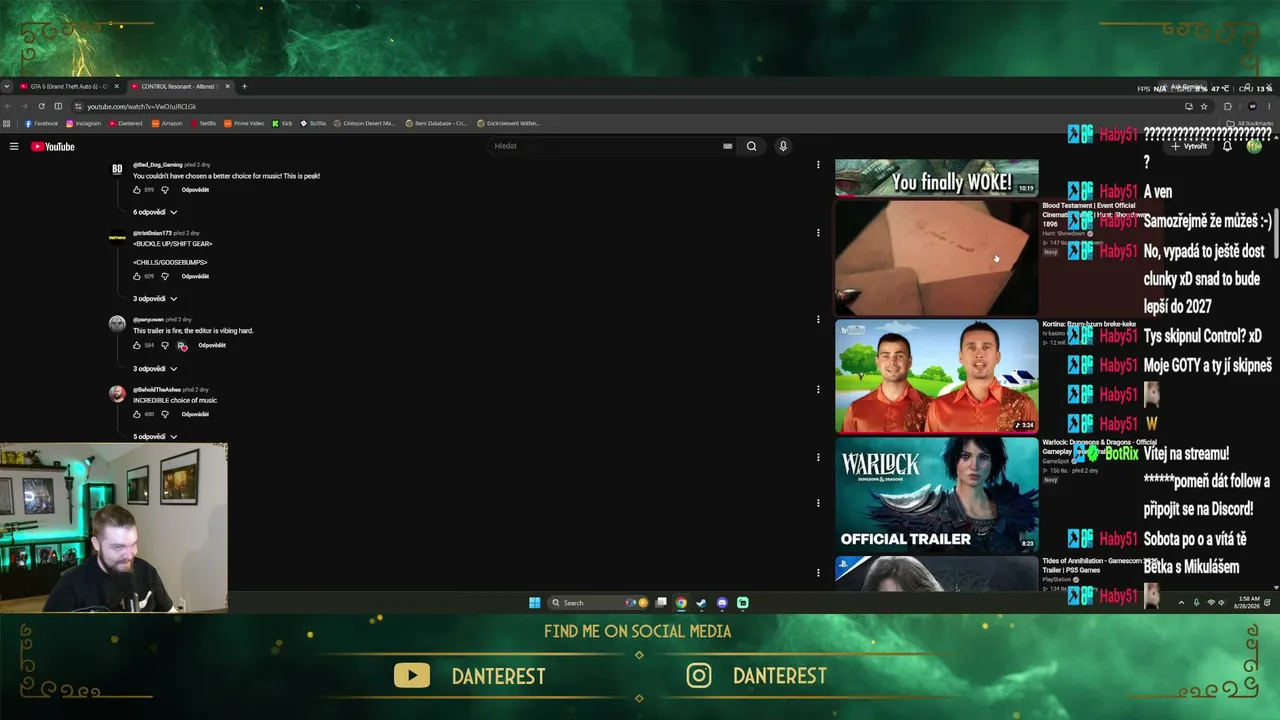Reply to the @Bad_Dog_Gaming comment
Image resolution: width=1280 pixels, height=720 pixels.
(x=195, y=190)
